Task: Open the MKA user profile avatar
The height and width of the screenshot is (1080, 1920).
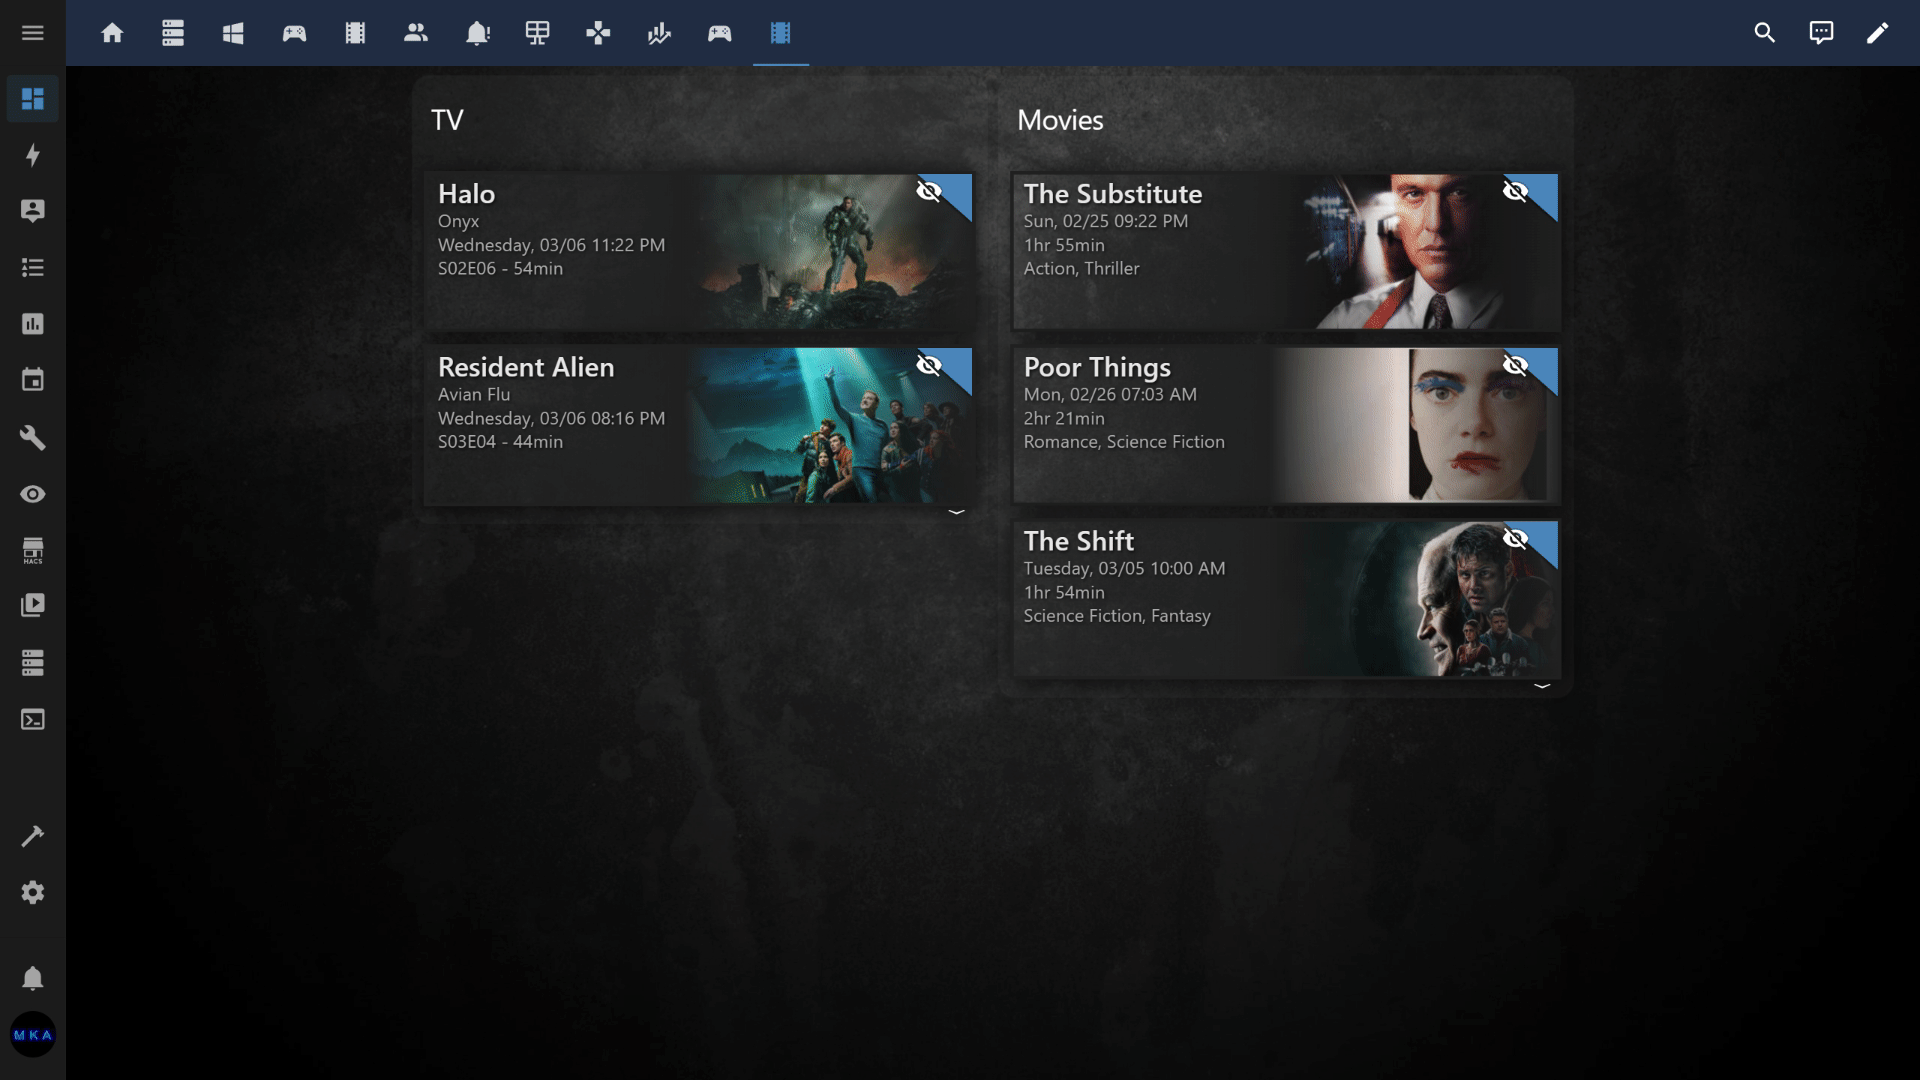Action: tap(33, 1035)
